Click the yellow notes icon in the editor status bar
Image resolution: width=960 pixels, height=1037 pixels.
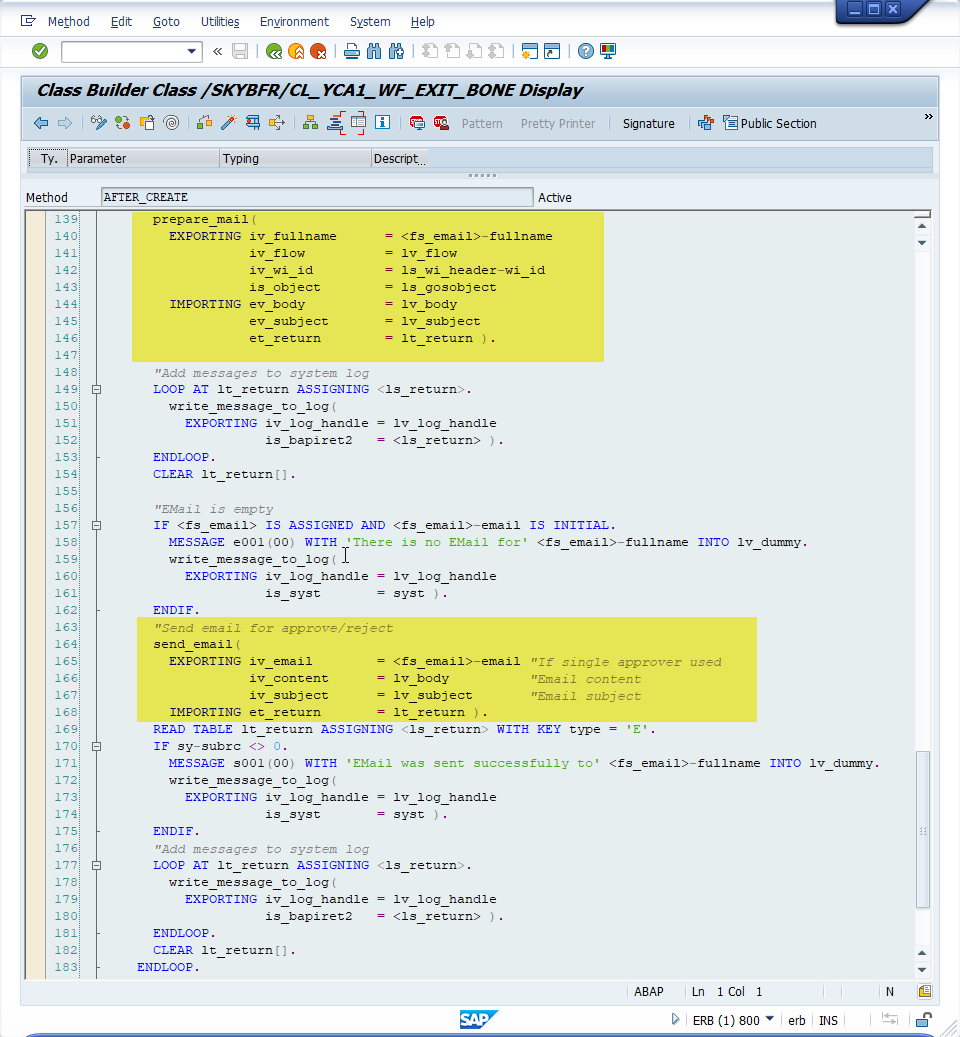point(925,991)
